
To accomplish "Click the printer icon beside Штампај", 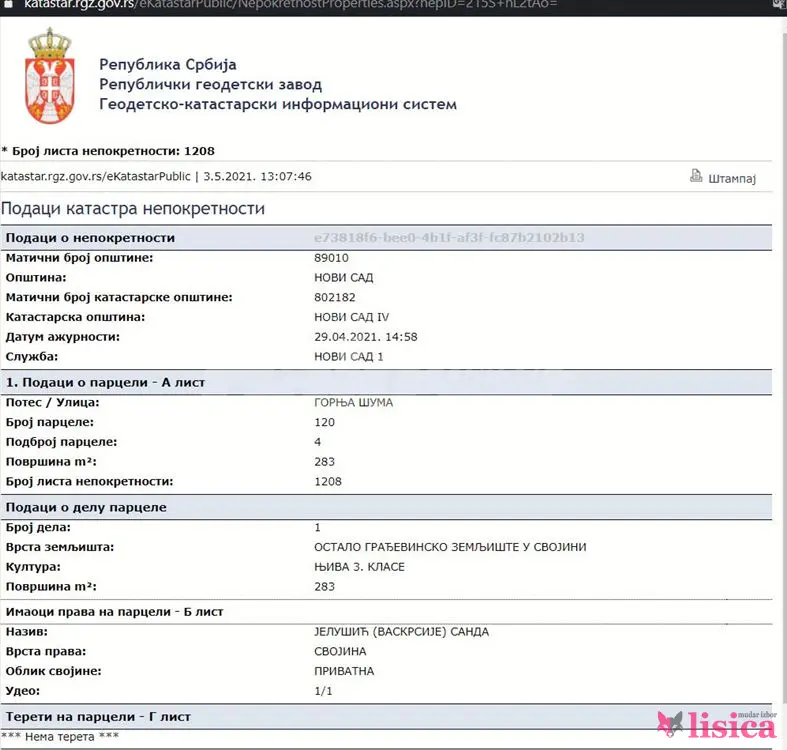I will pyautogui.click(x=696, y=177).
